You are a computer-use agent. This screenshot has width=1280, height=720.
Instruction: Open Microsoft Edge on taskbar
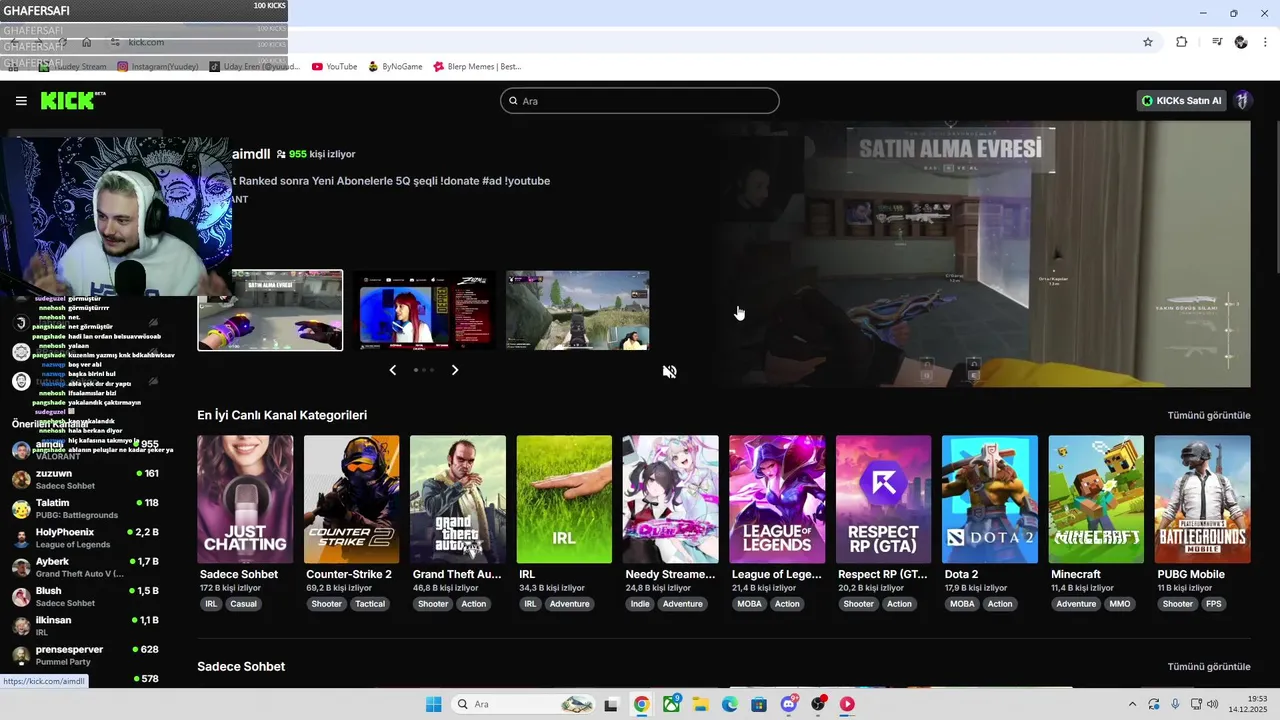[x=730, y=704]
